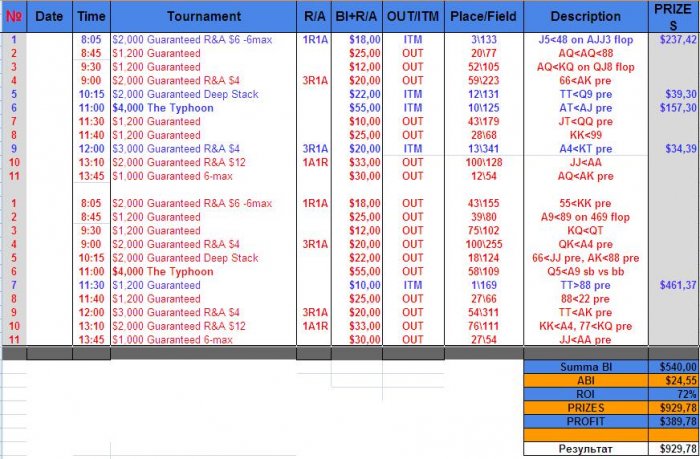Image resolution: width=700 pixels, height=459 pixels.
Task: Select place cell 3\133
Action: [484, 40]
